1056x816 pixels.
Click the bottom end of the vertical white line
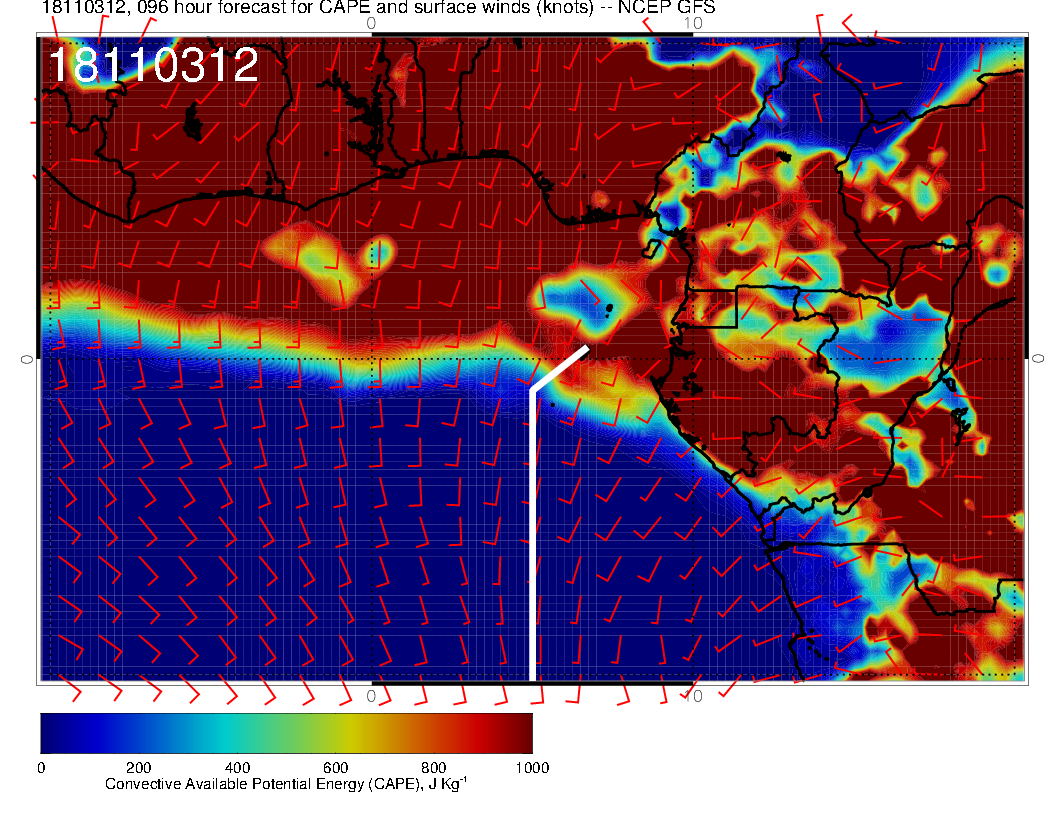point(532,677)
